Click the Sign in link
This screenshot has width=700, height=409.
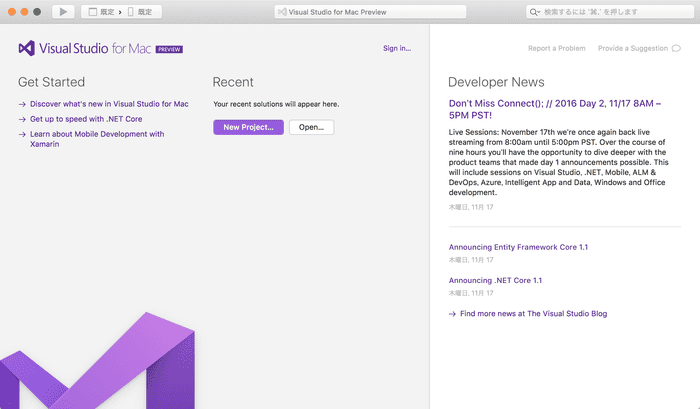click(x=397, y=48)
